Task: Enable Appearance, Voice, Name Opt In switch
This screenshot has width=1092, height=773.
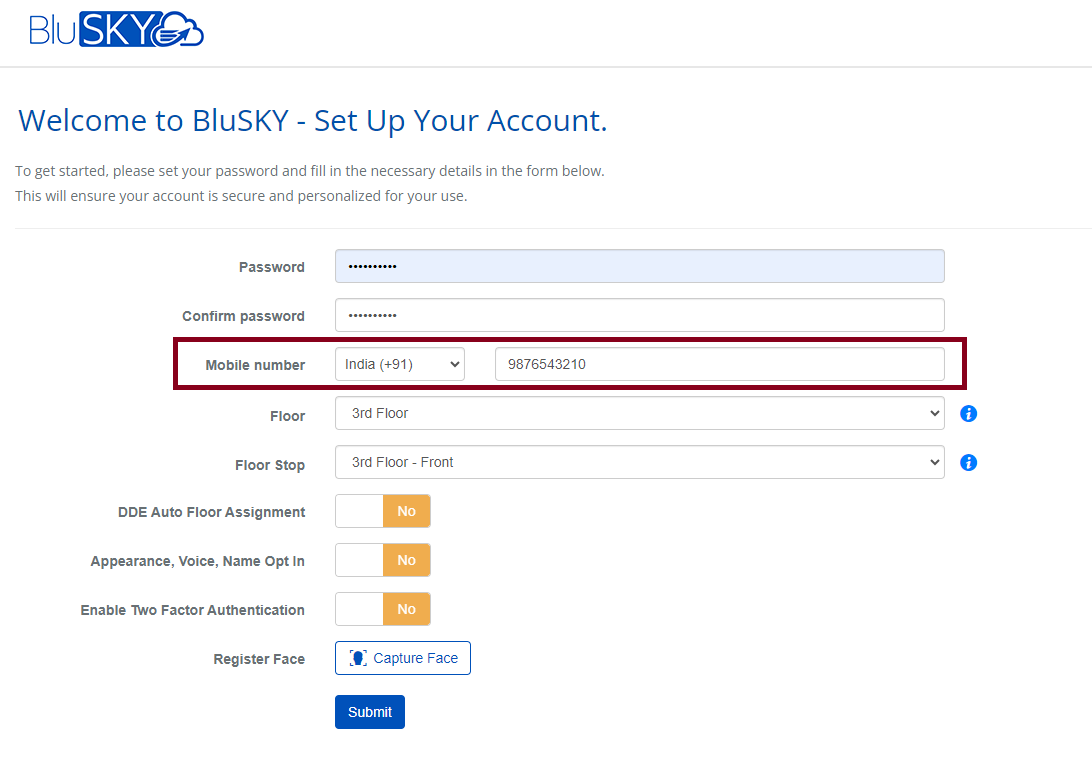Action: pos(382,560)
